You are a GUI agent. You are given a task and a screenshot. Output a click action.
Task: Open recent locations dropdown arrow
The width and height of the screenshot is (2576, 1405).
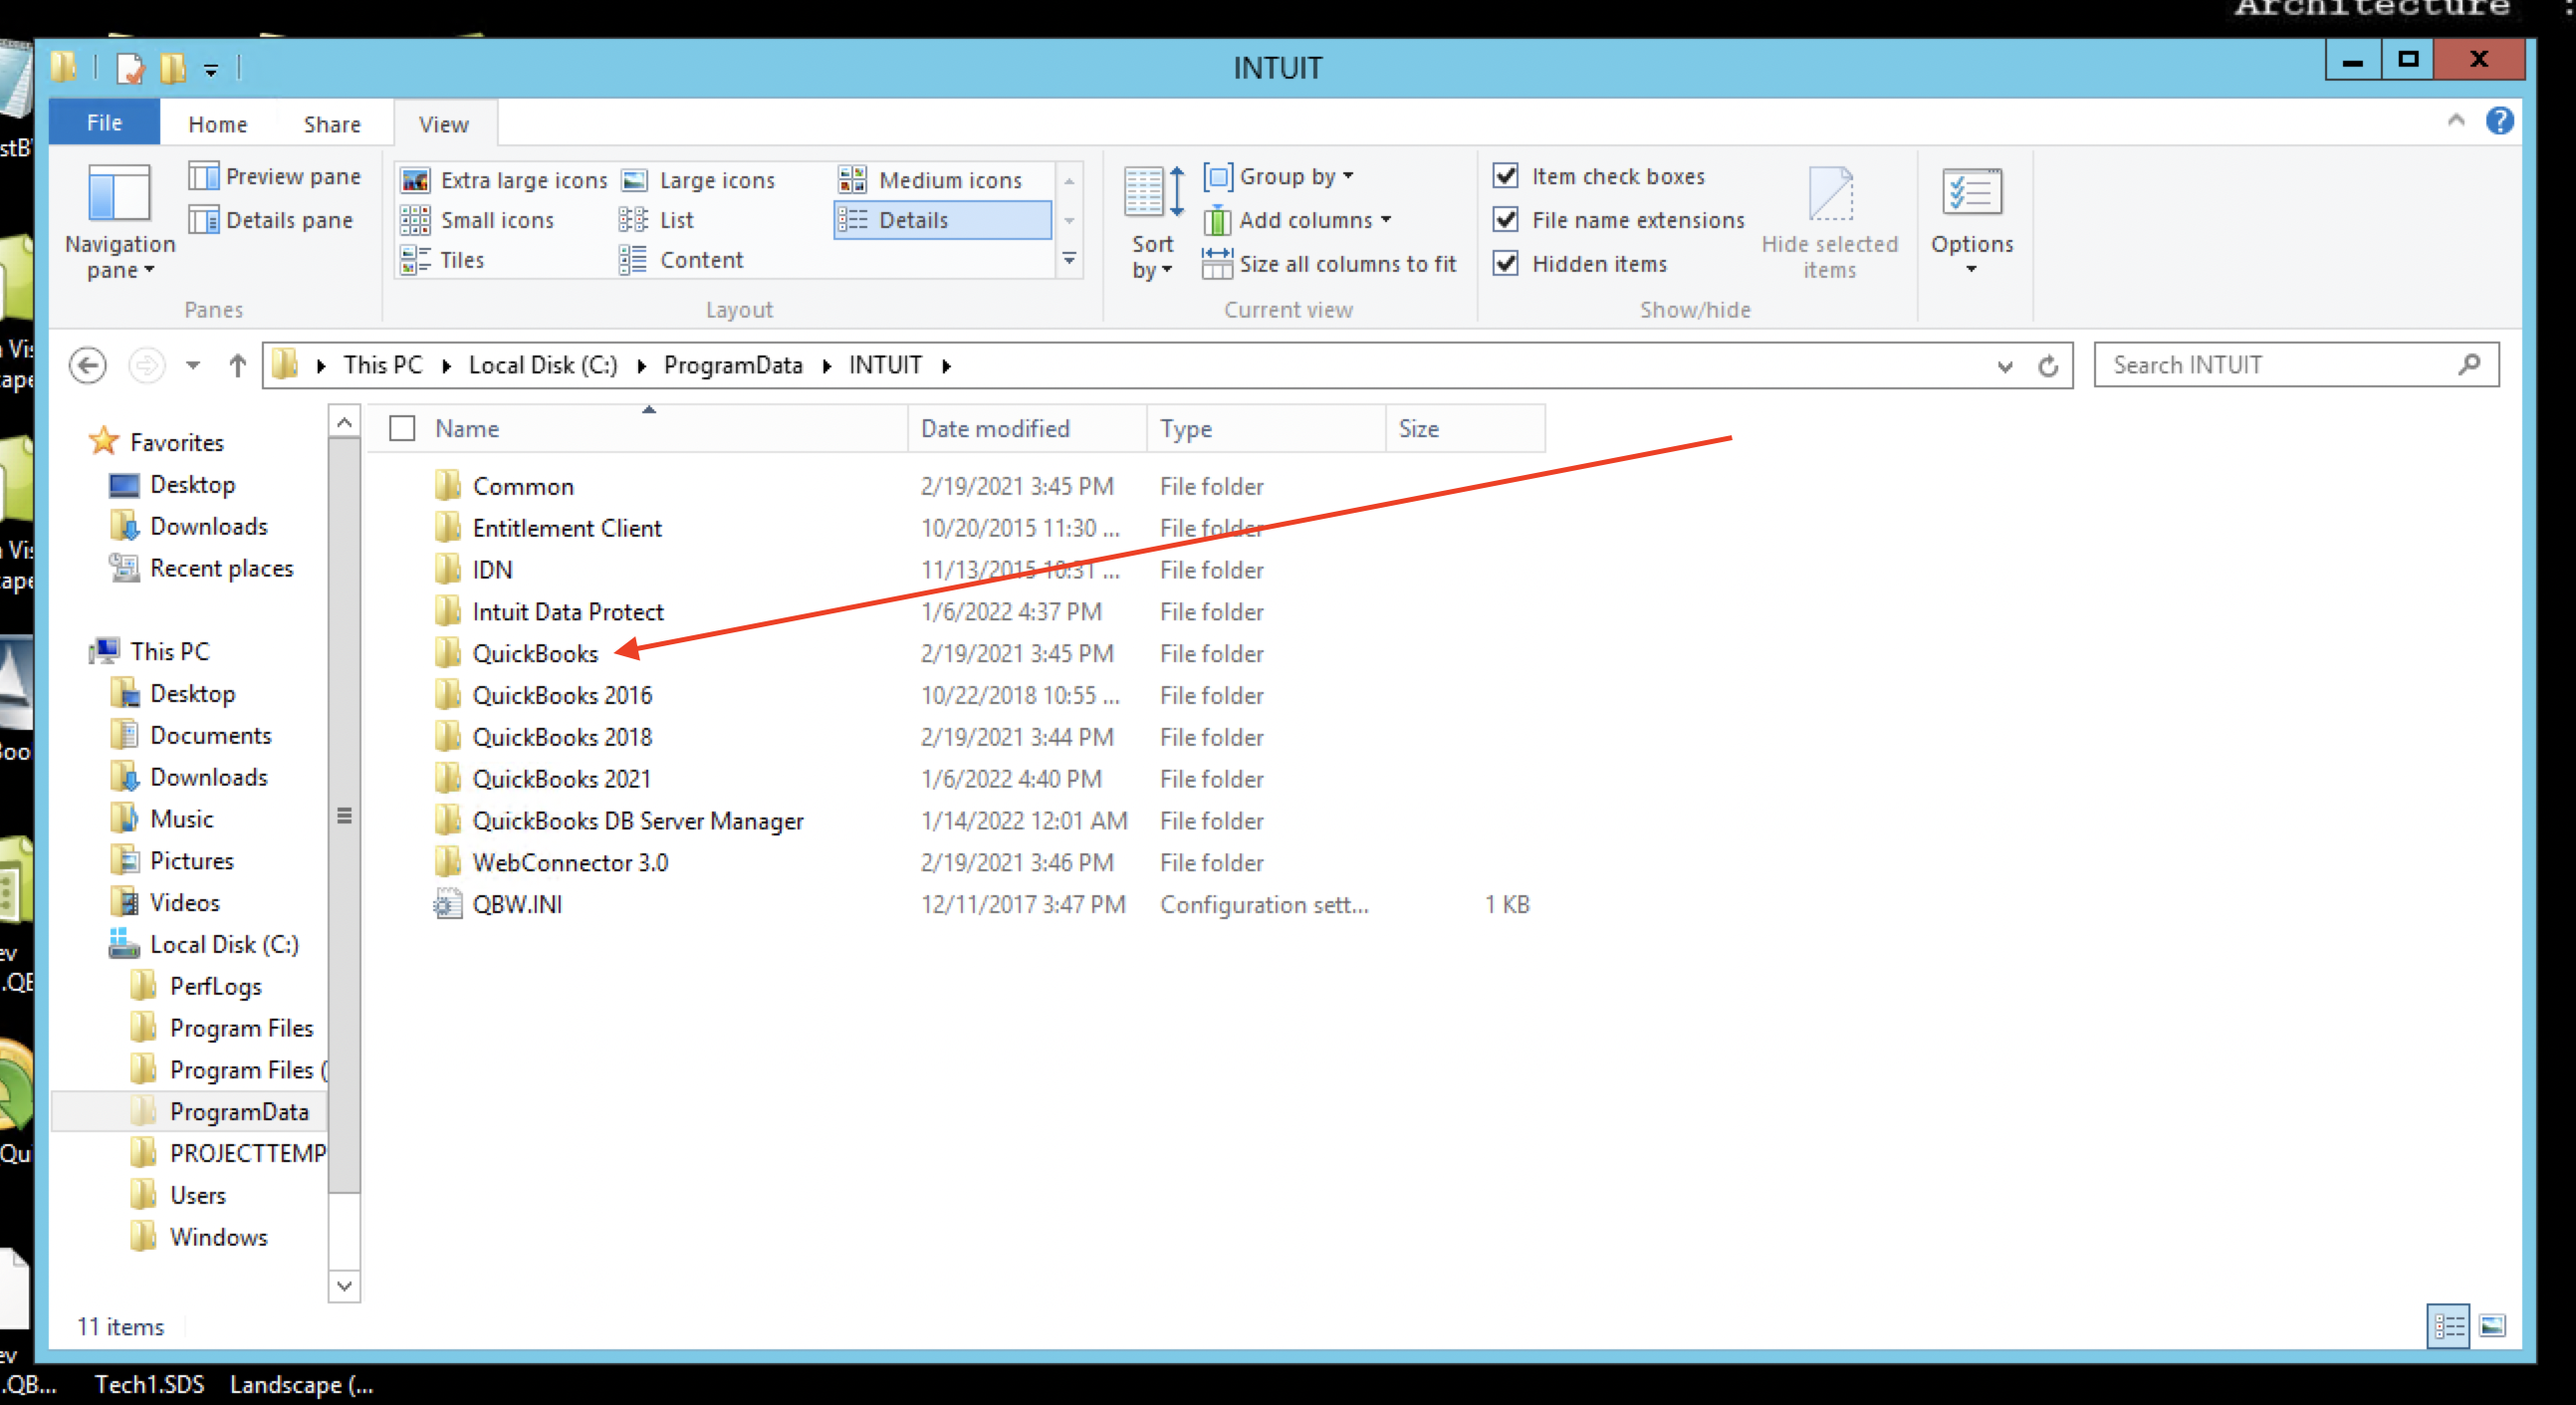[x=193, y=365]
